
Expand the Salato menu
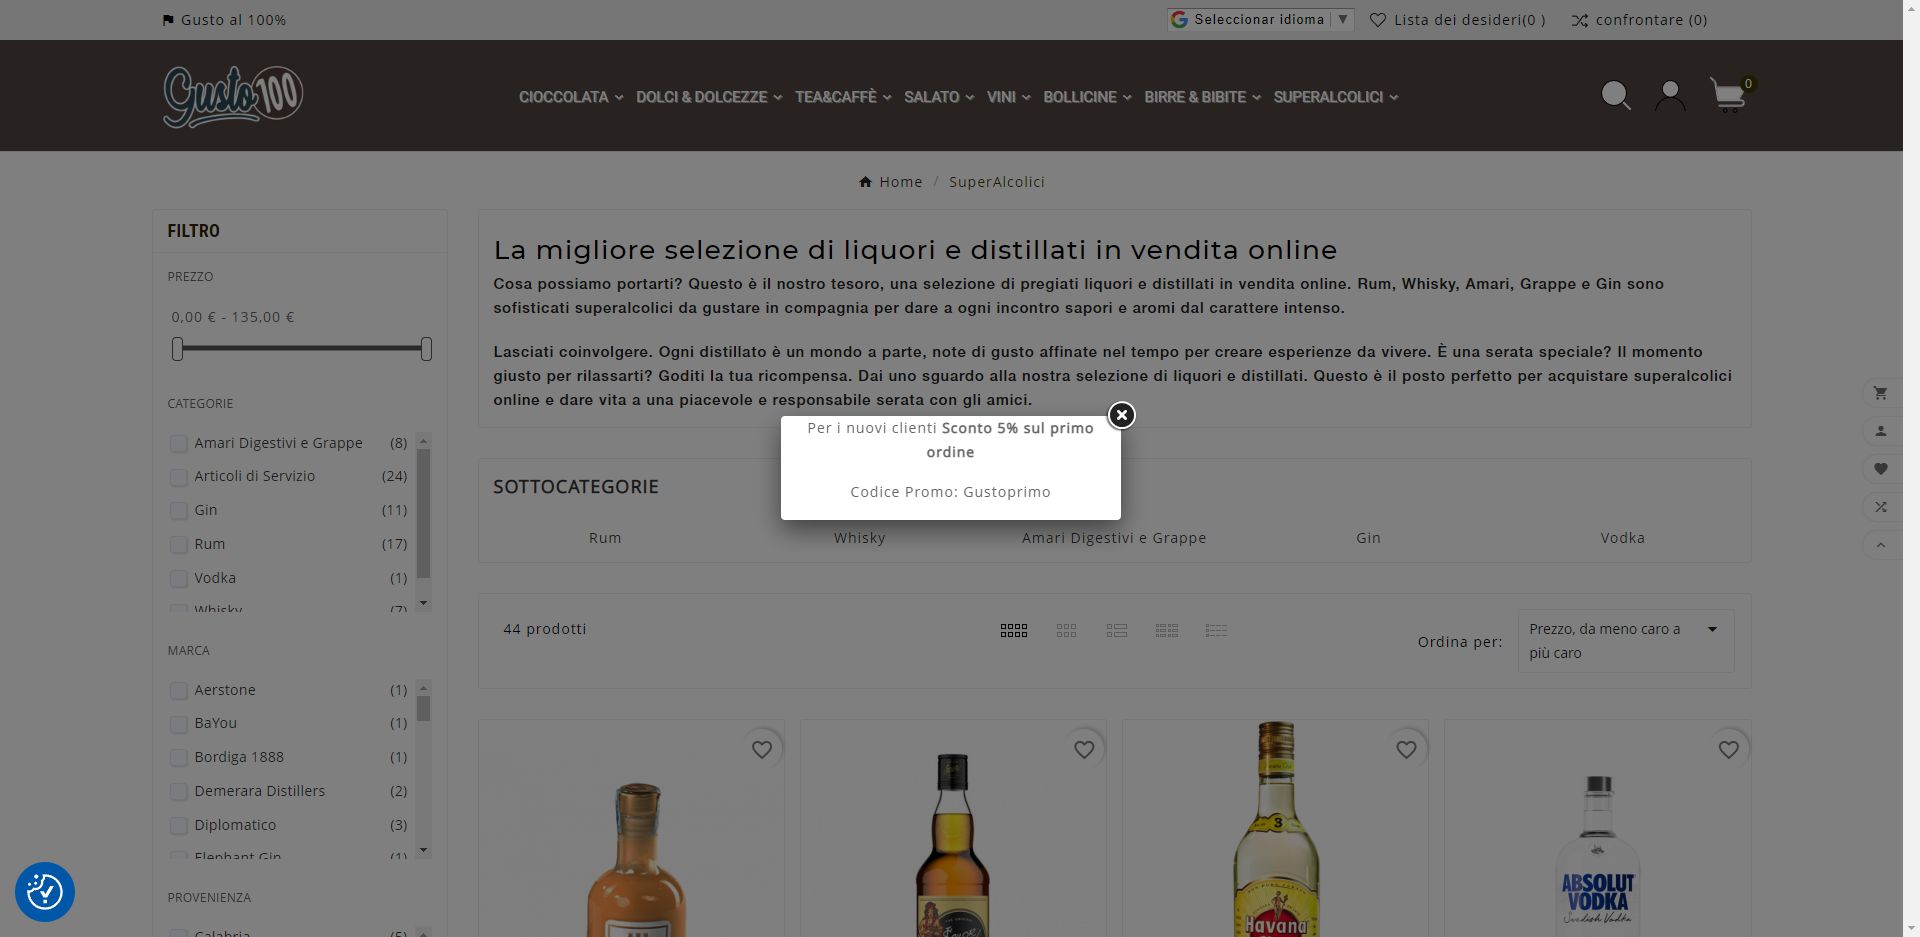(x=939, y=97)
